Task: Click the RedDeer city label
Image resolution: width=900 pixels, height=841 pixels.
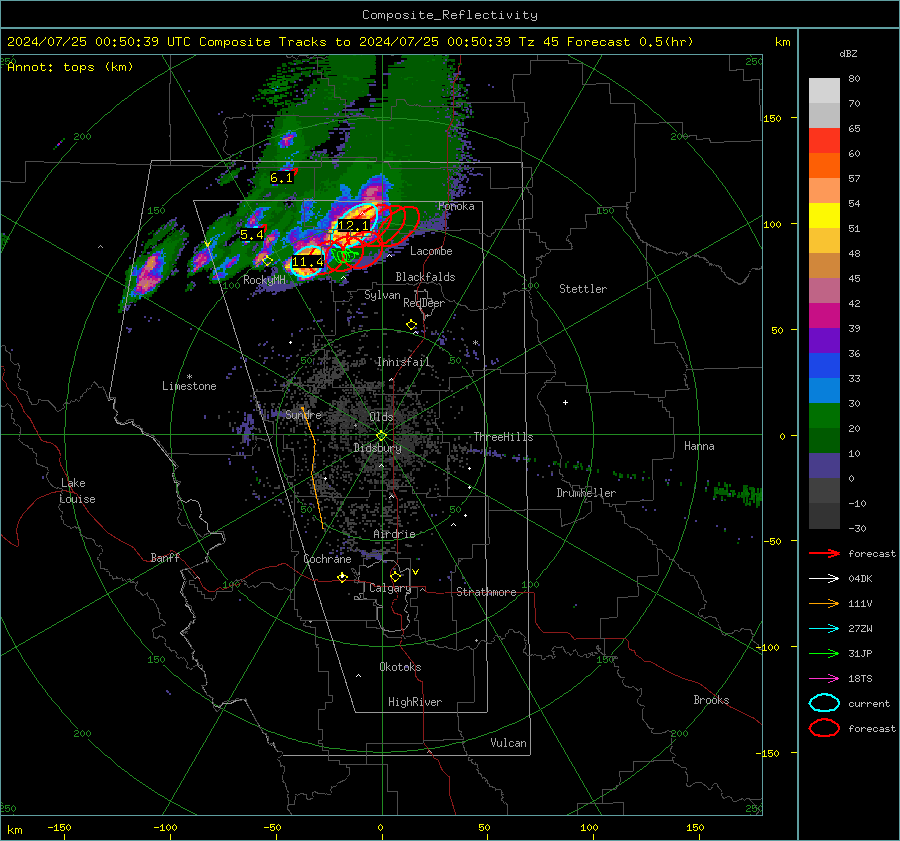Action: point(424,303)
